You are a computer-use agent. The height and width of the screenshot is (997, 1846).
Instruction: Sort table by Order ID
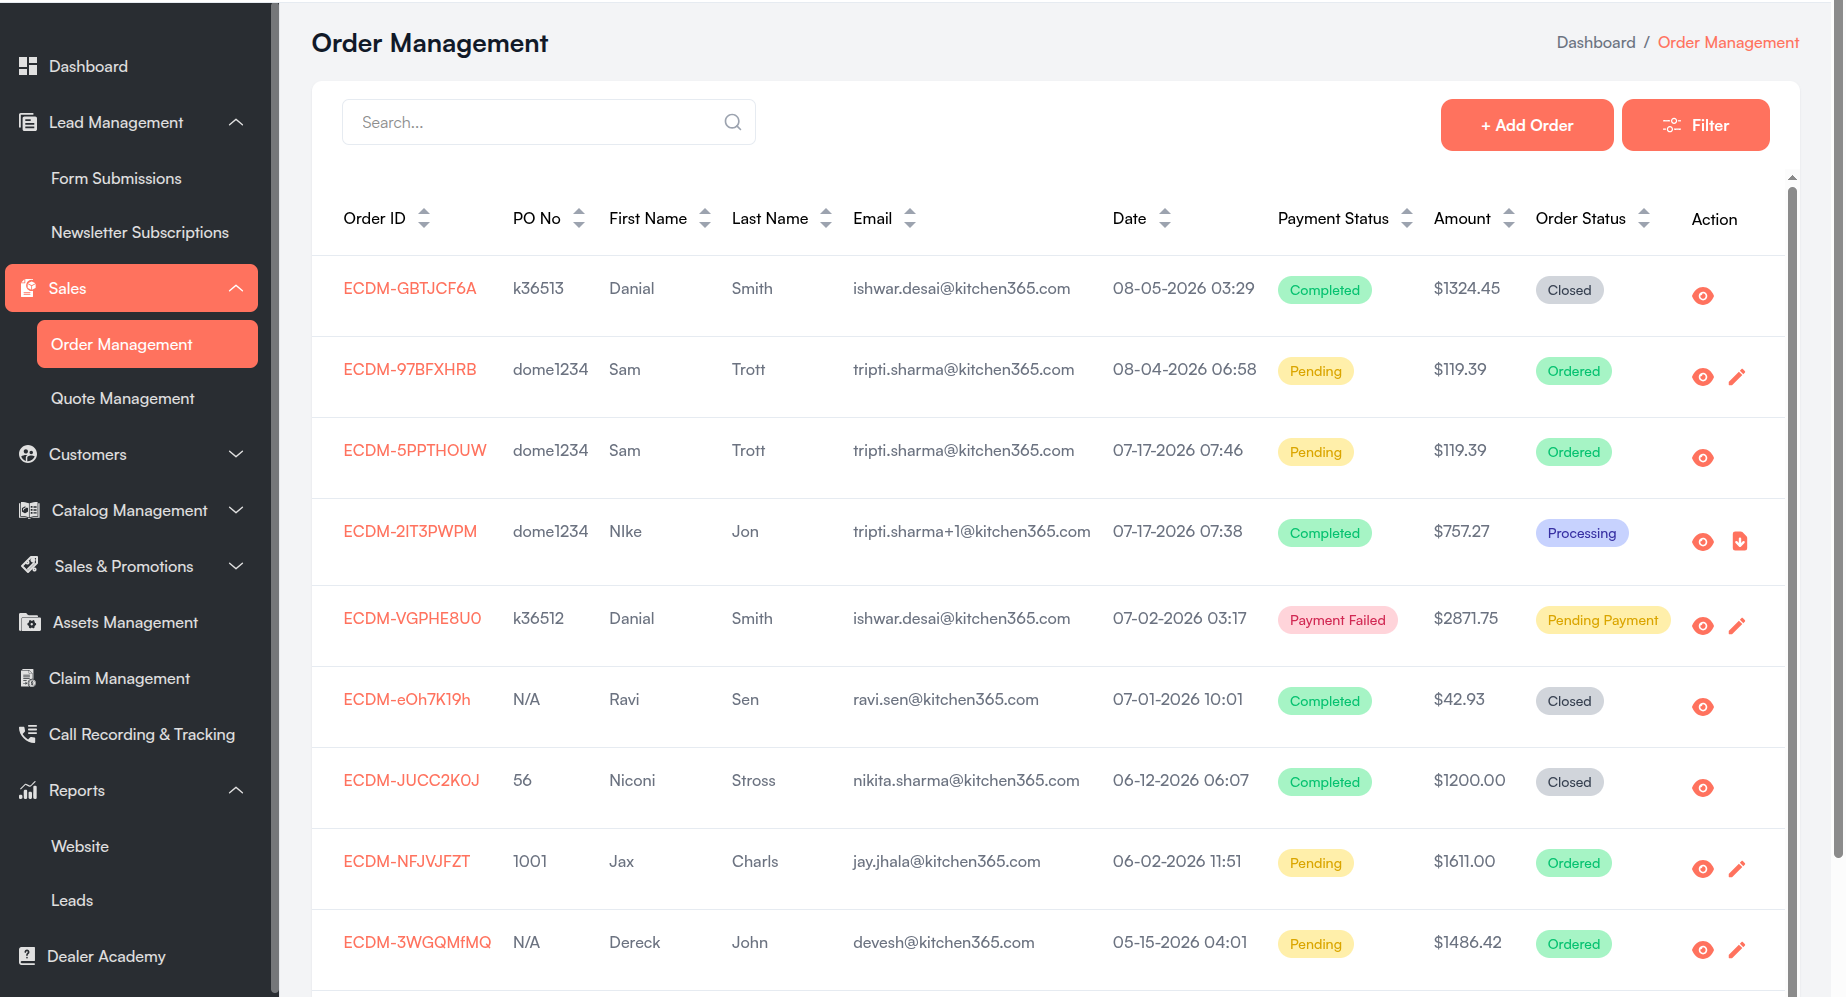coord(424,218)
